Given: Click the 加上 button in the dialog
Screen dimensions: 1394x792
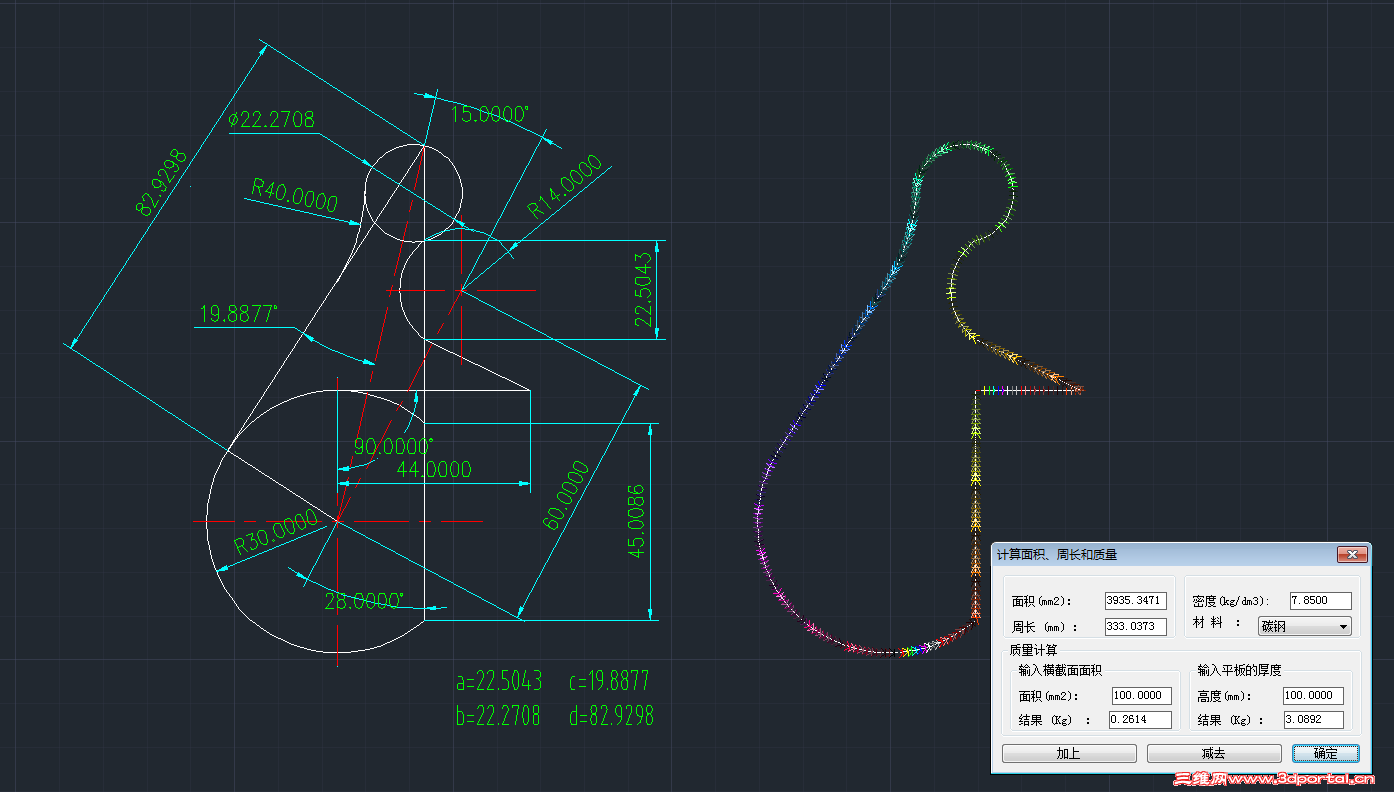Looking at the screenshot, I should click(1069, 754).
